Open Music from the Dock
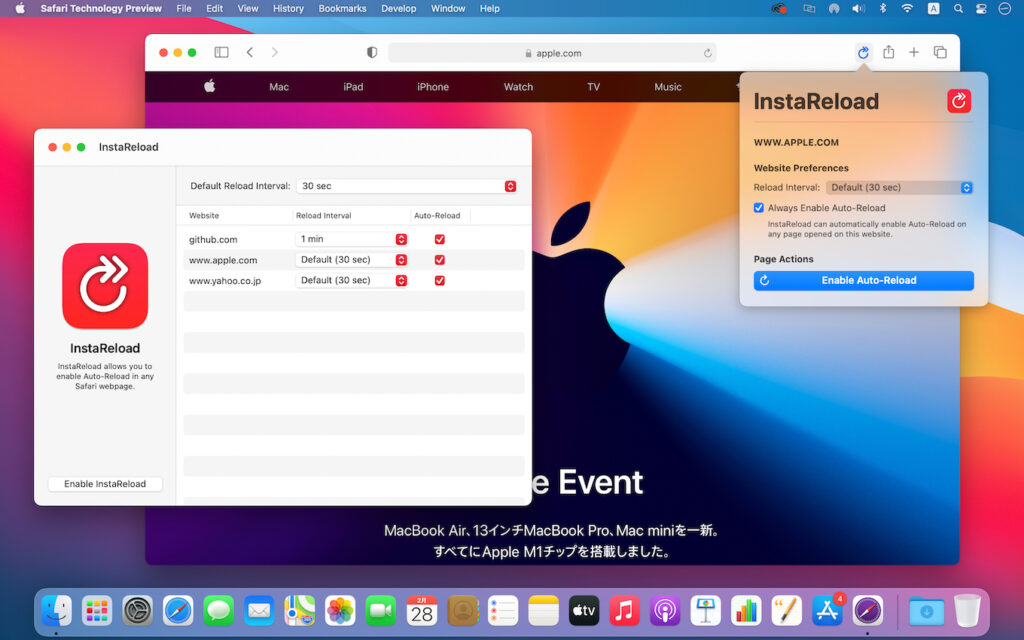1024x640 pixels. [624, 610]
